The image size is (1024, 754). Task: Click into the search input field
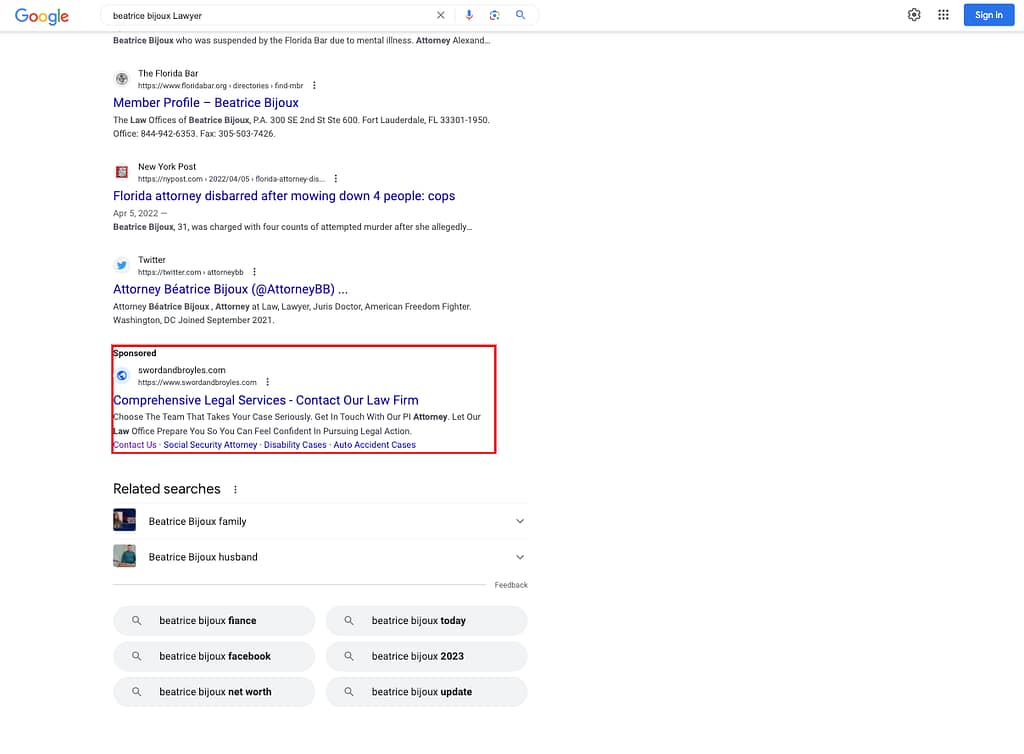(268, 15)
